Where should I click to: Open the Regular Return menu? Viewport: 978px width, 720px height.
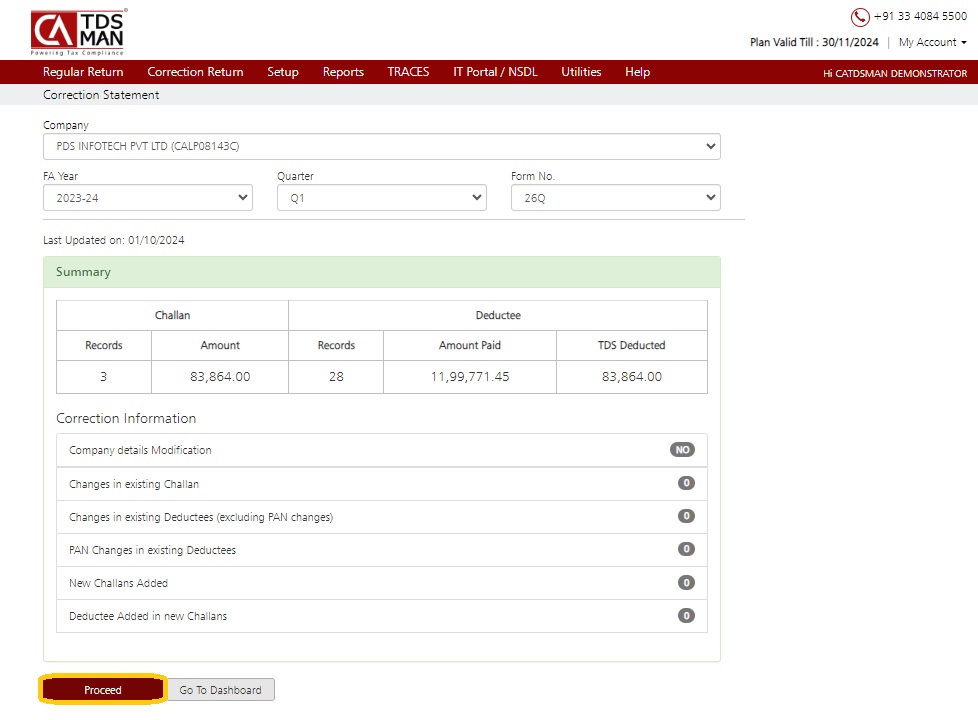(83, 72)
